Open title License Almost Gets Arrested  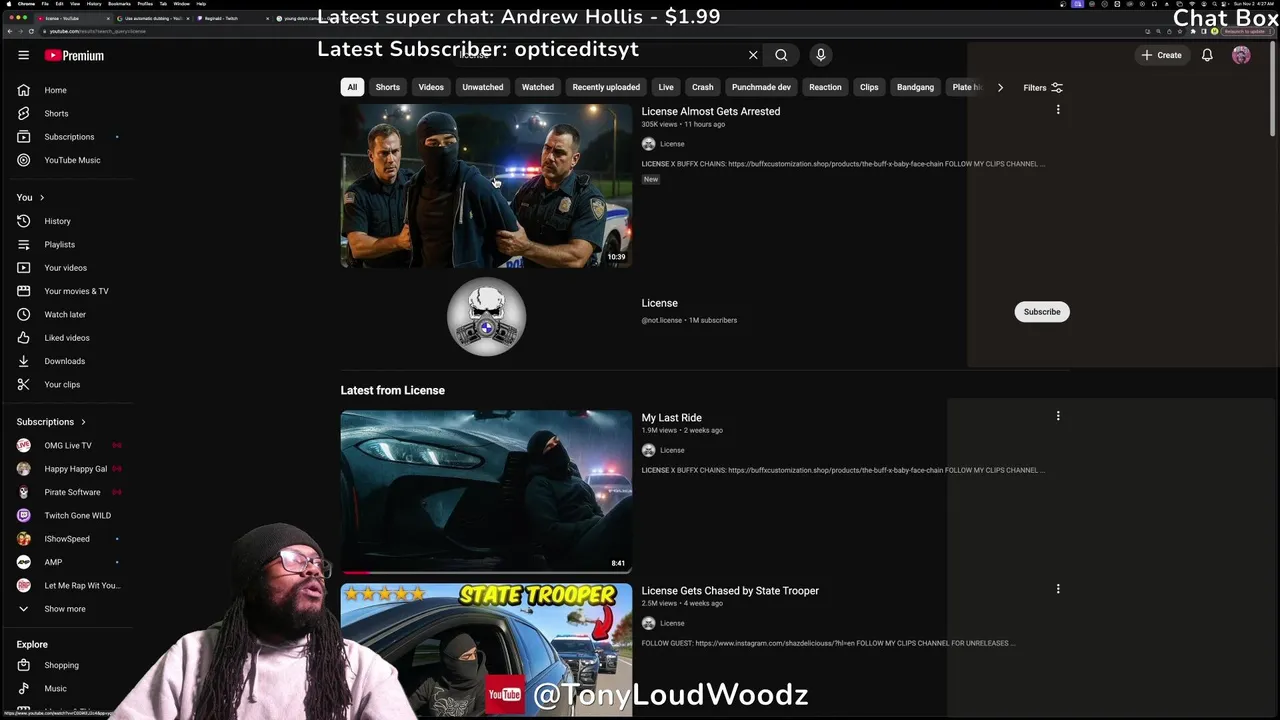click(711, 111)
